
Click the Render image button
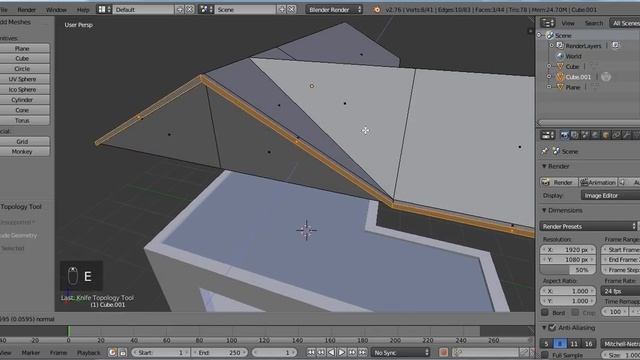(x=558, y=182)
